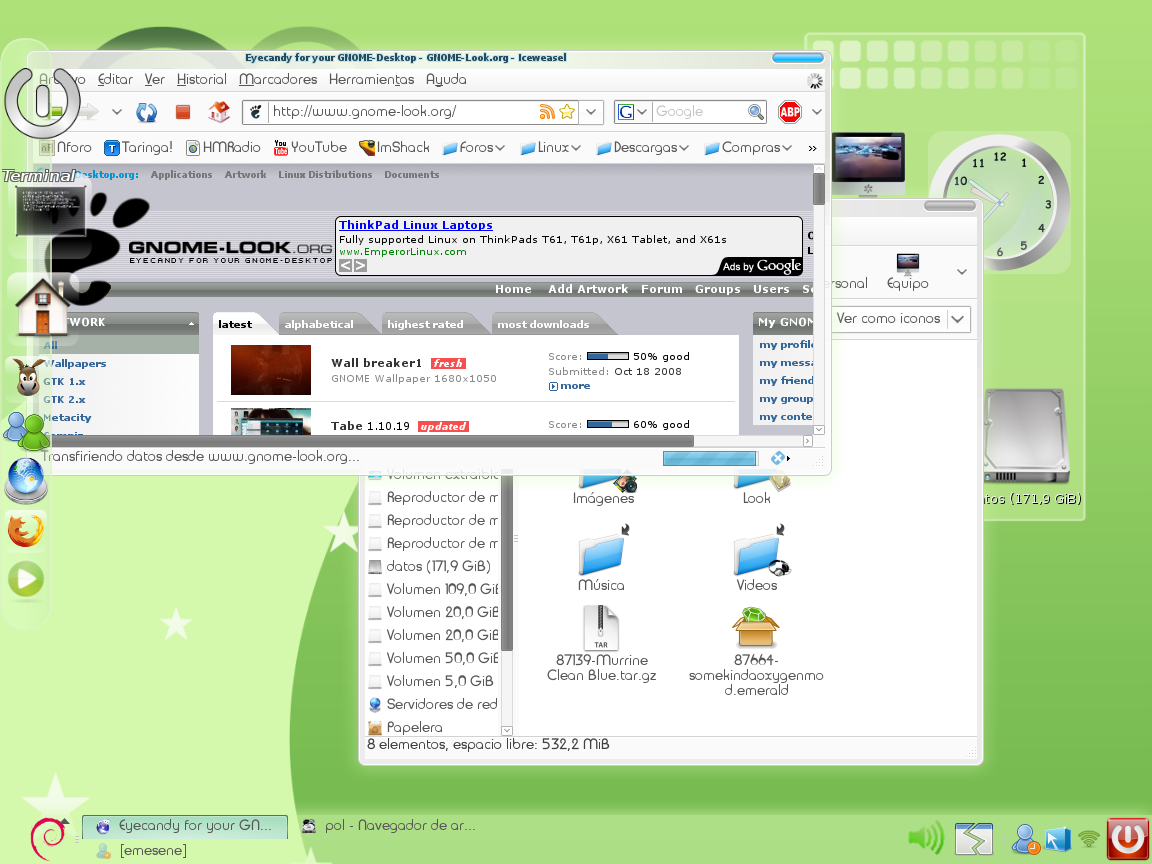Expand the file manager toolbar overflow arrow
The width and height of the screenshot is (1152, 864).
tap(962, 272)
